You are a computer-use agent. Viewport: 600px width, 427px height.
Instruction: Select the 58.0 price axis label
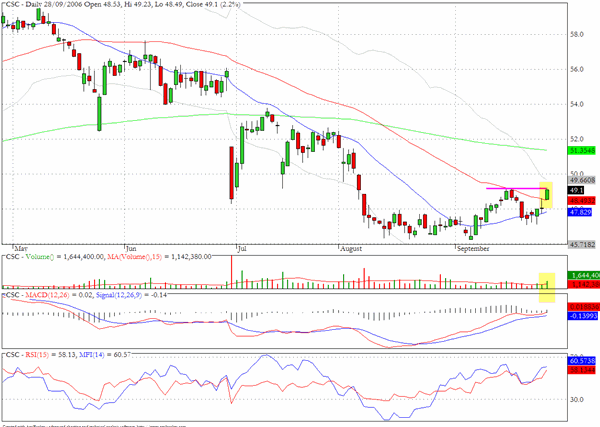577,34
